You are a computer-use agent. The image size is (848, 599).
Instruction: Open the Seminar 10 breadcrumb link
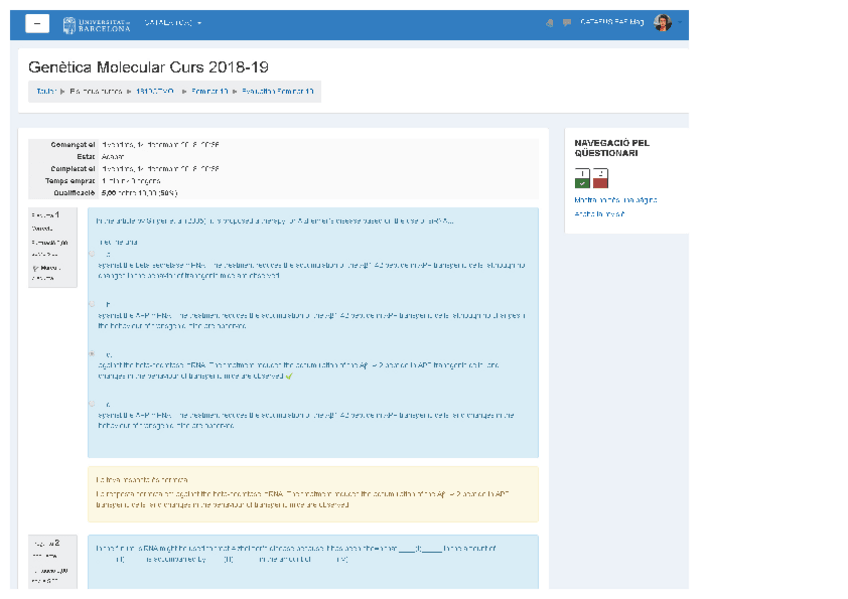[x=210, y=91]
